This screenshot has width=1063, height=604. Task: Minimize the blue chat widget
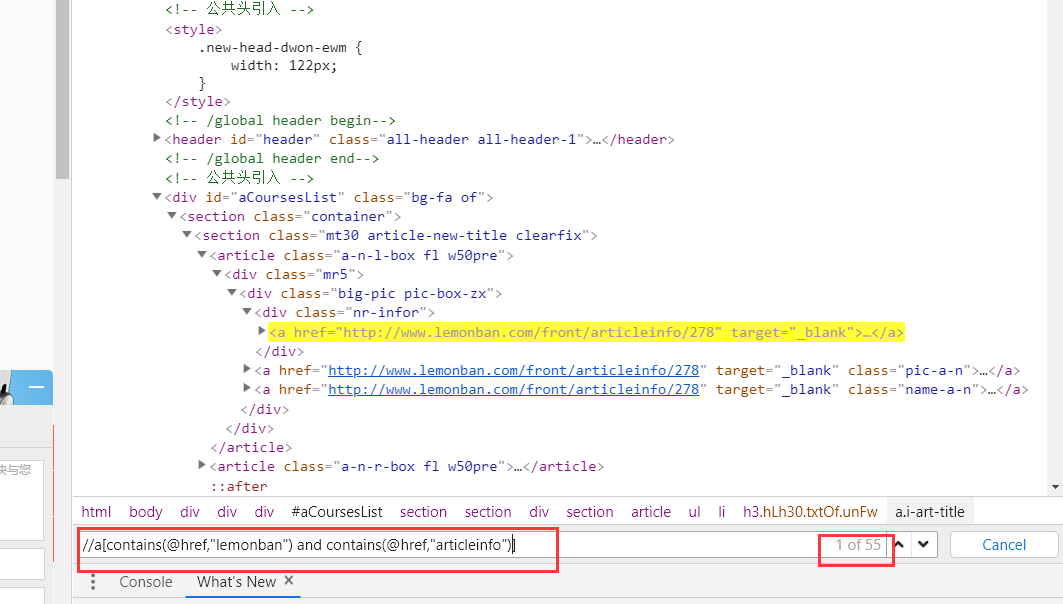[x=36, y=387]
